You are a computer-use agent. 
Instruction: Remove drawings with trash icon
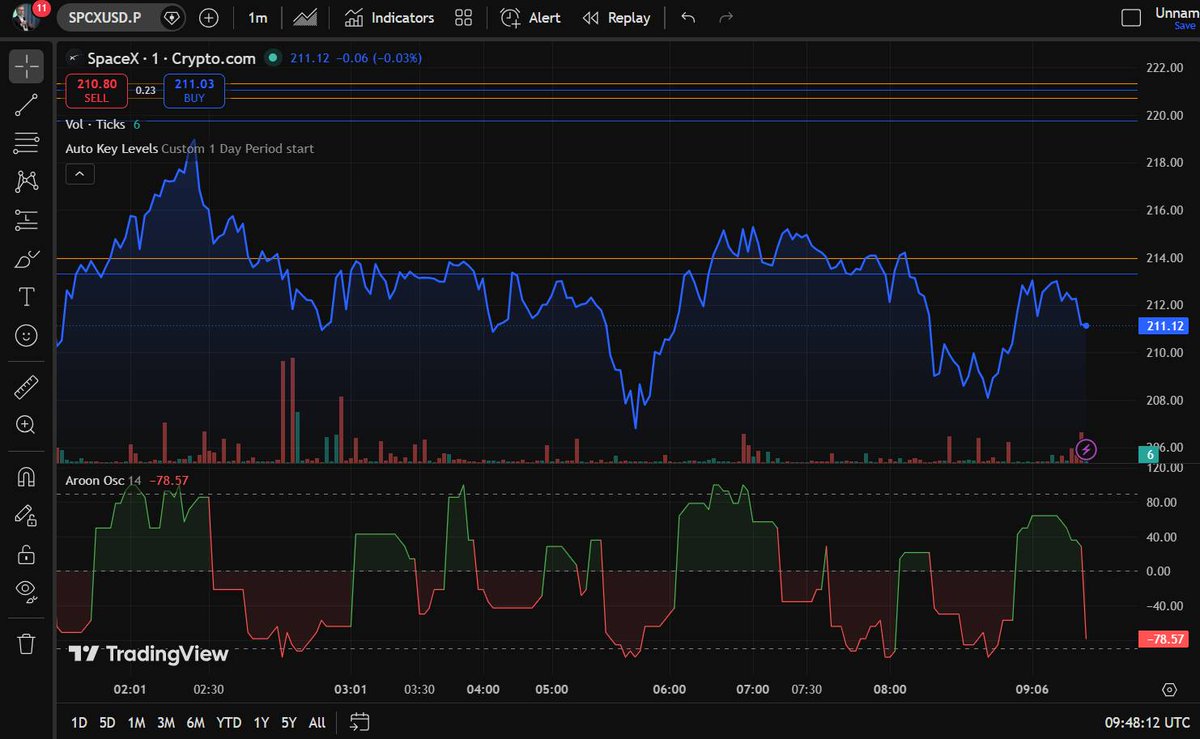point(26,643)
